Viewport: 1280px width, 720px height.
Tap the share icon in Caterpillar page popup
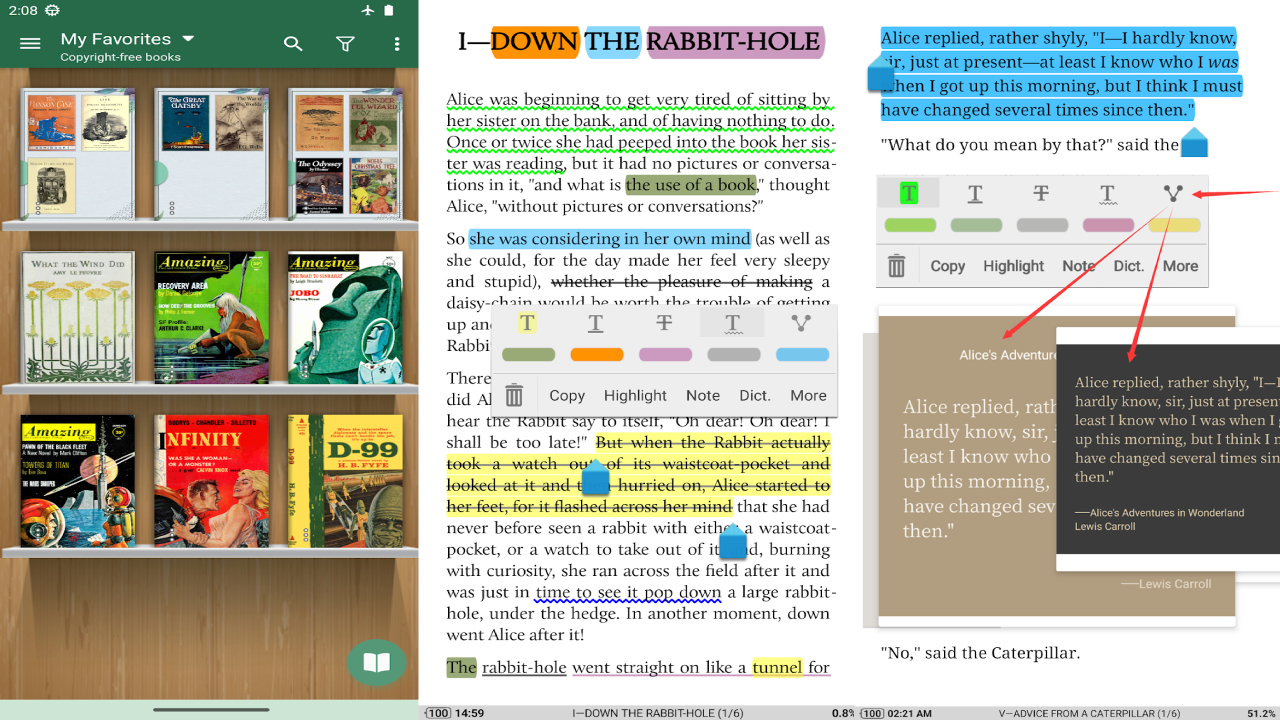pos(1173,193)
